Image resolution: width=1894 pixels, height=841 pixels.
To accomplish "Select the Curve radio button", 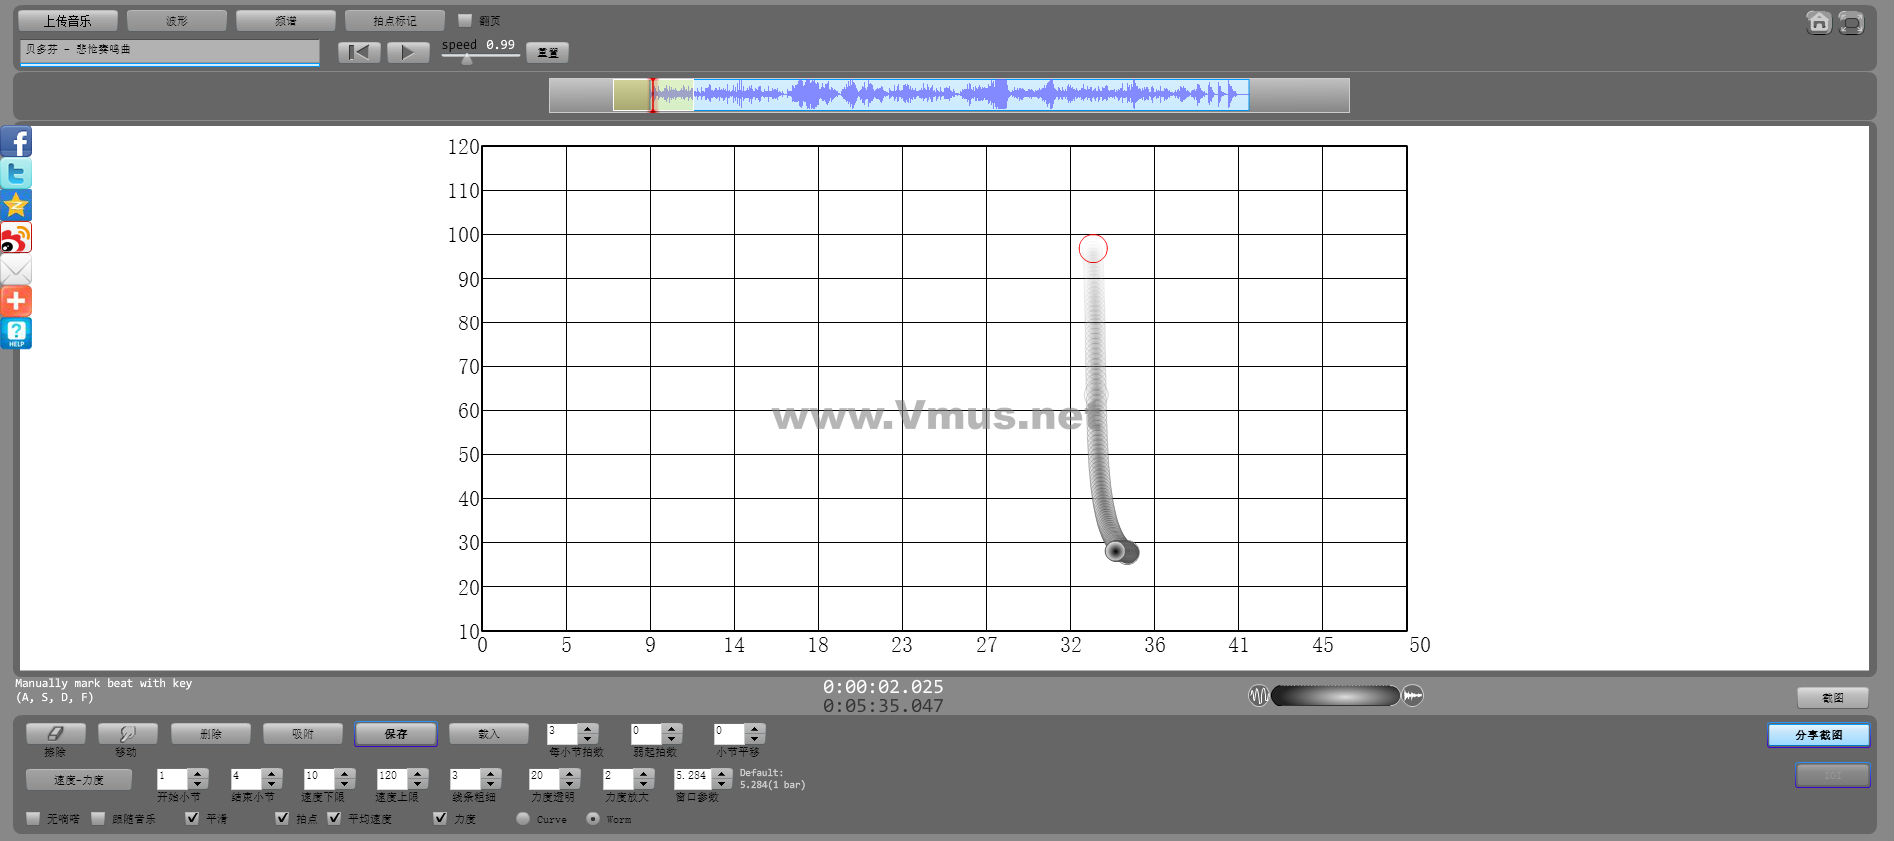I will pyautogui.click(x=523, y=818).
